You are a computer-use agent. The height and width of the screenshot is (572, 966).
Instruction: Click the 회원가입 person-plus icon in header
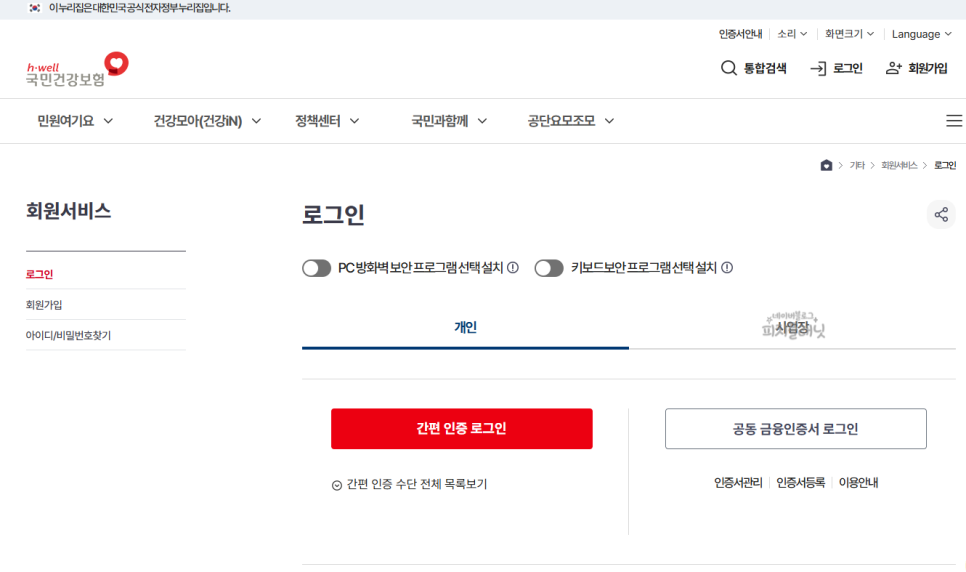[893, 68]
